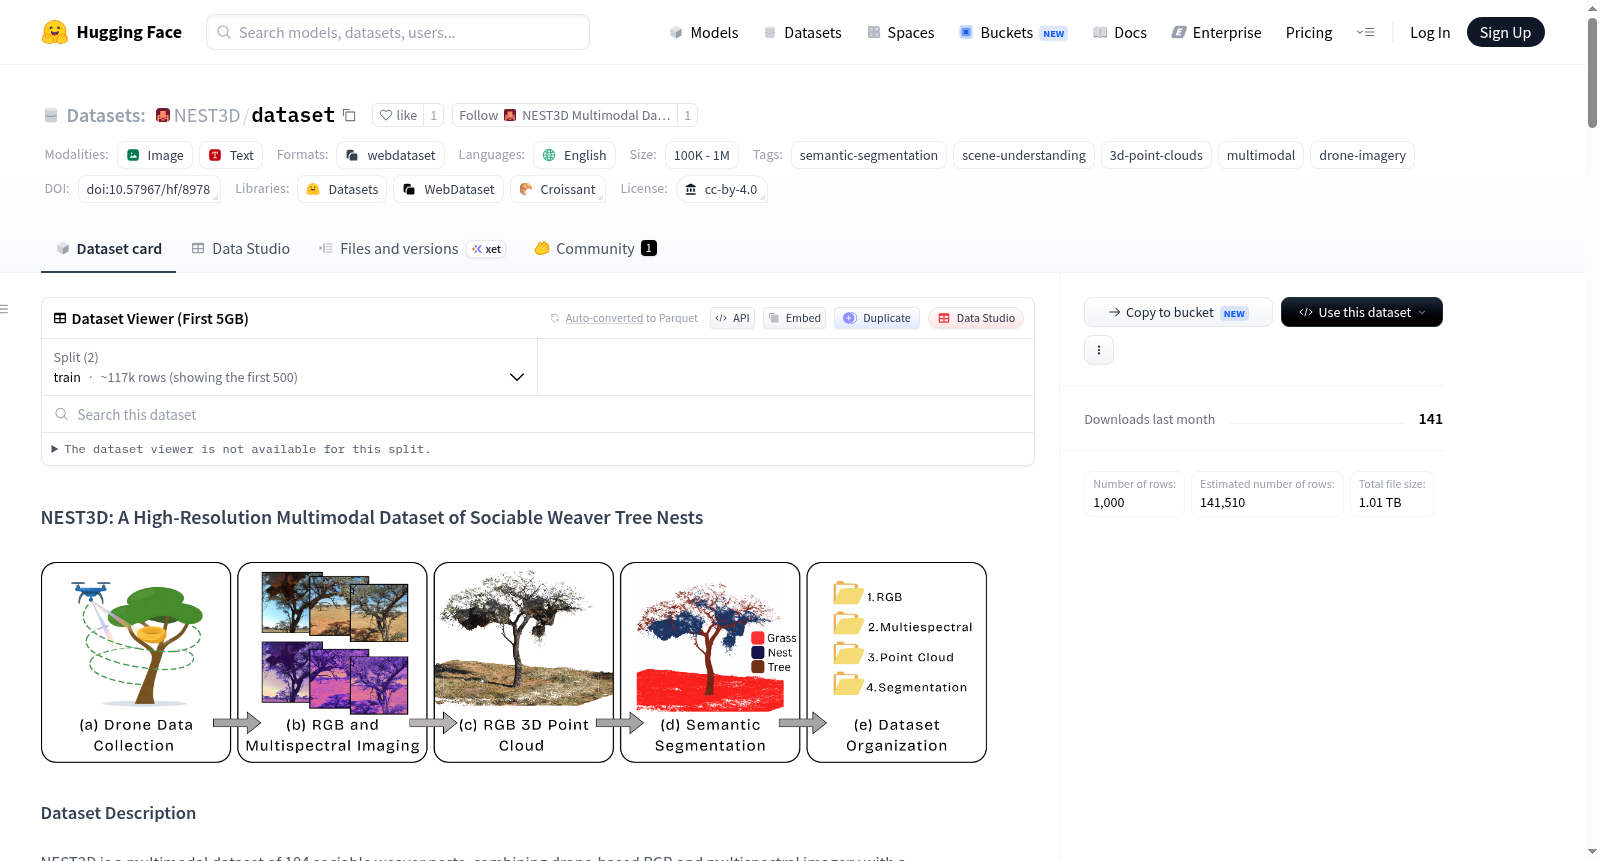Screen dimensions: 1600x861
Task: Click the Croissant library tag
Action: [558, 189]
